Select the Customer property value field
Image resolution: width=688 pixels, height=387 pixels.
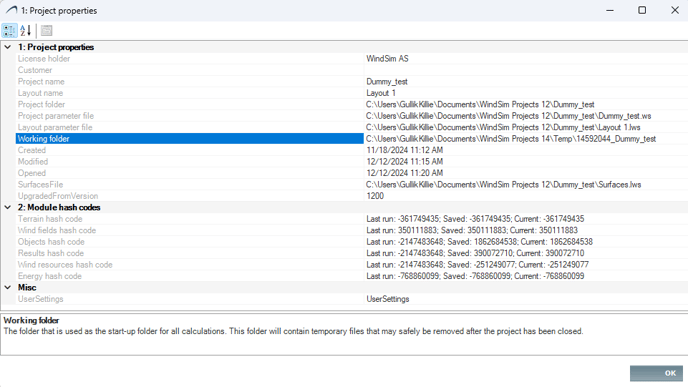coord(526,70)
